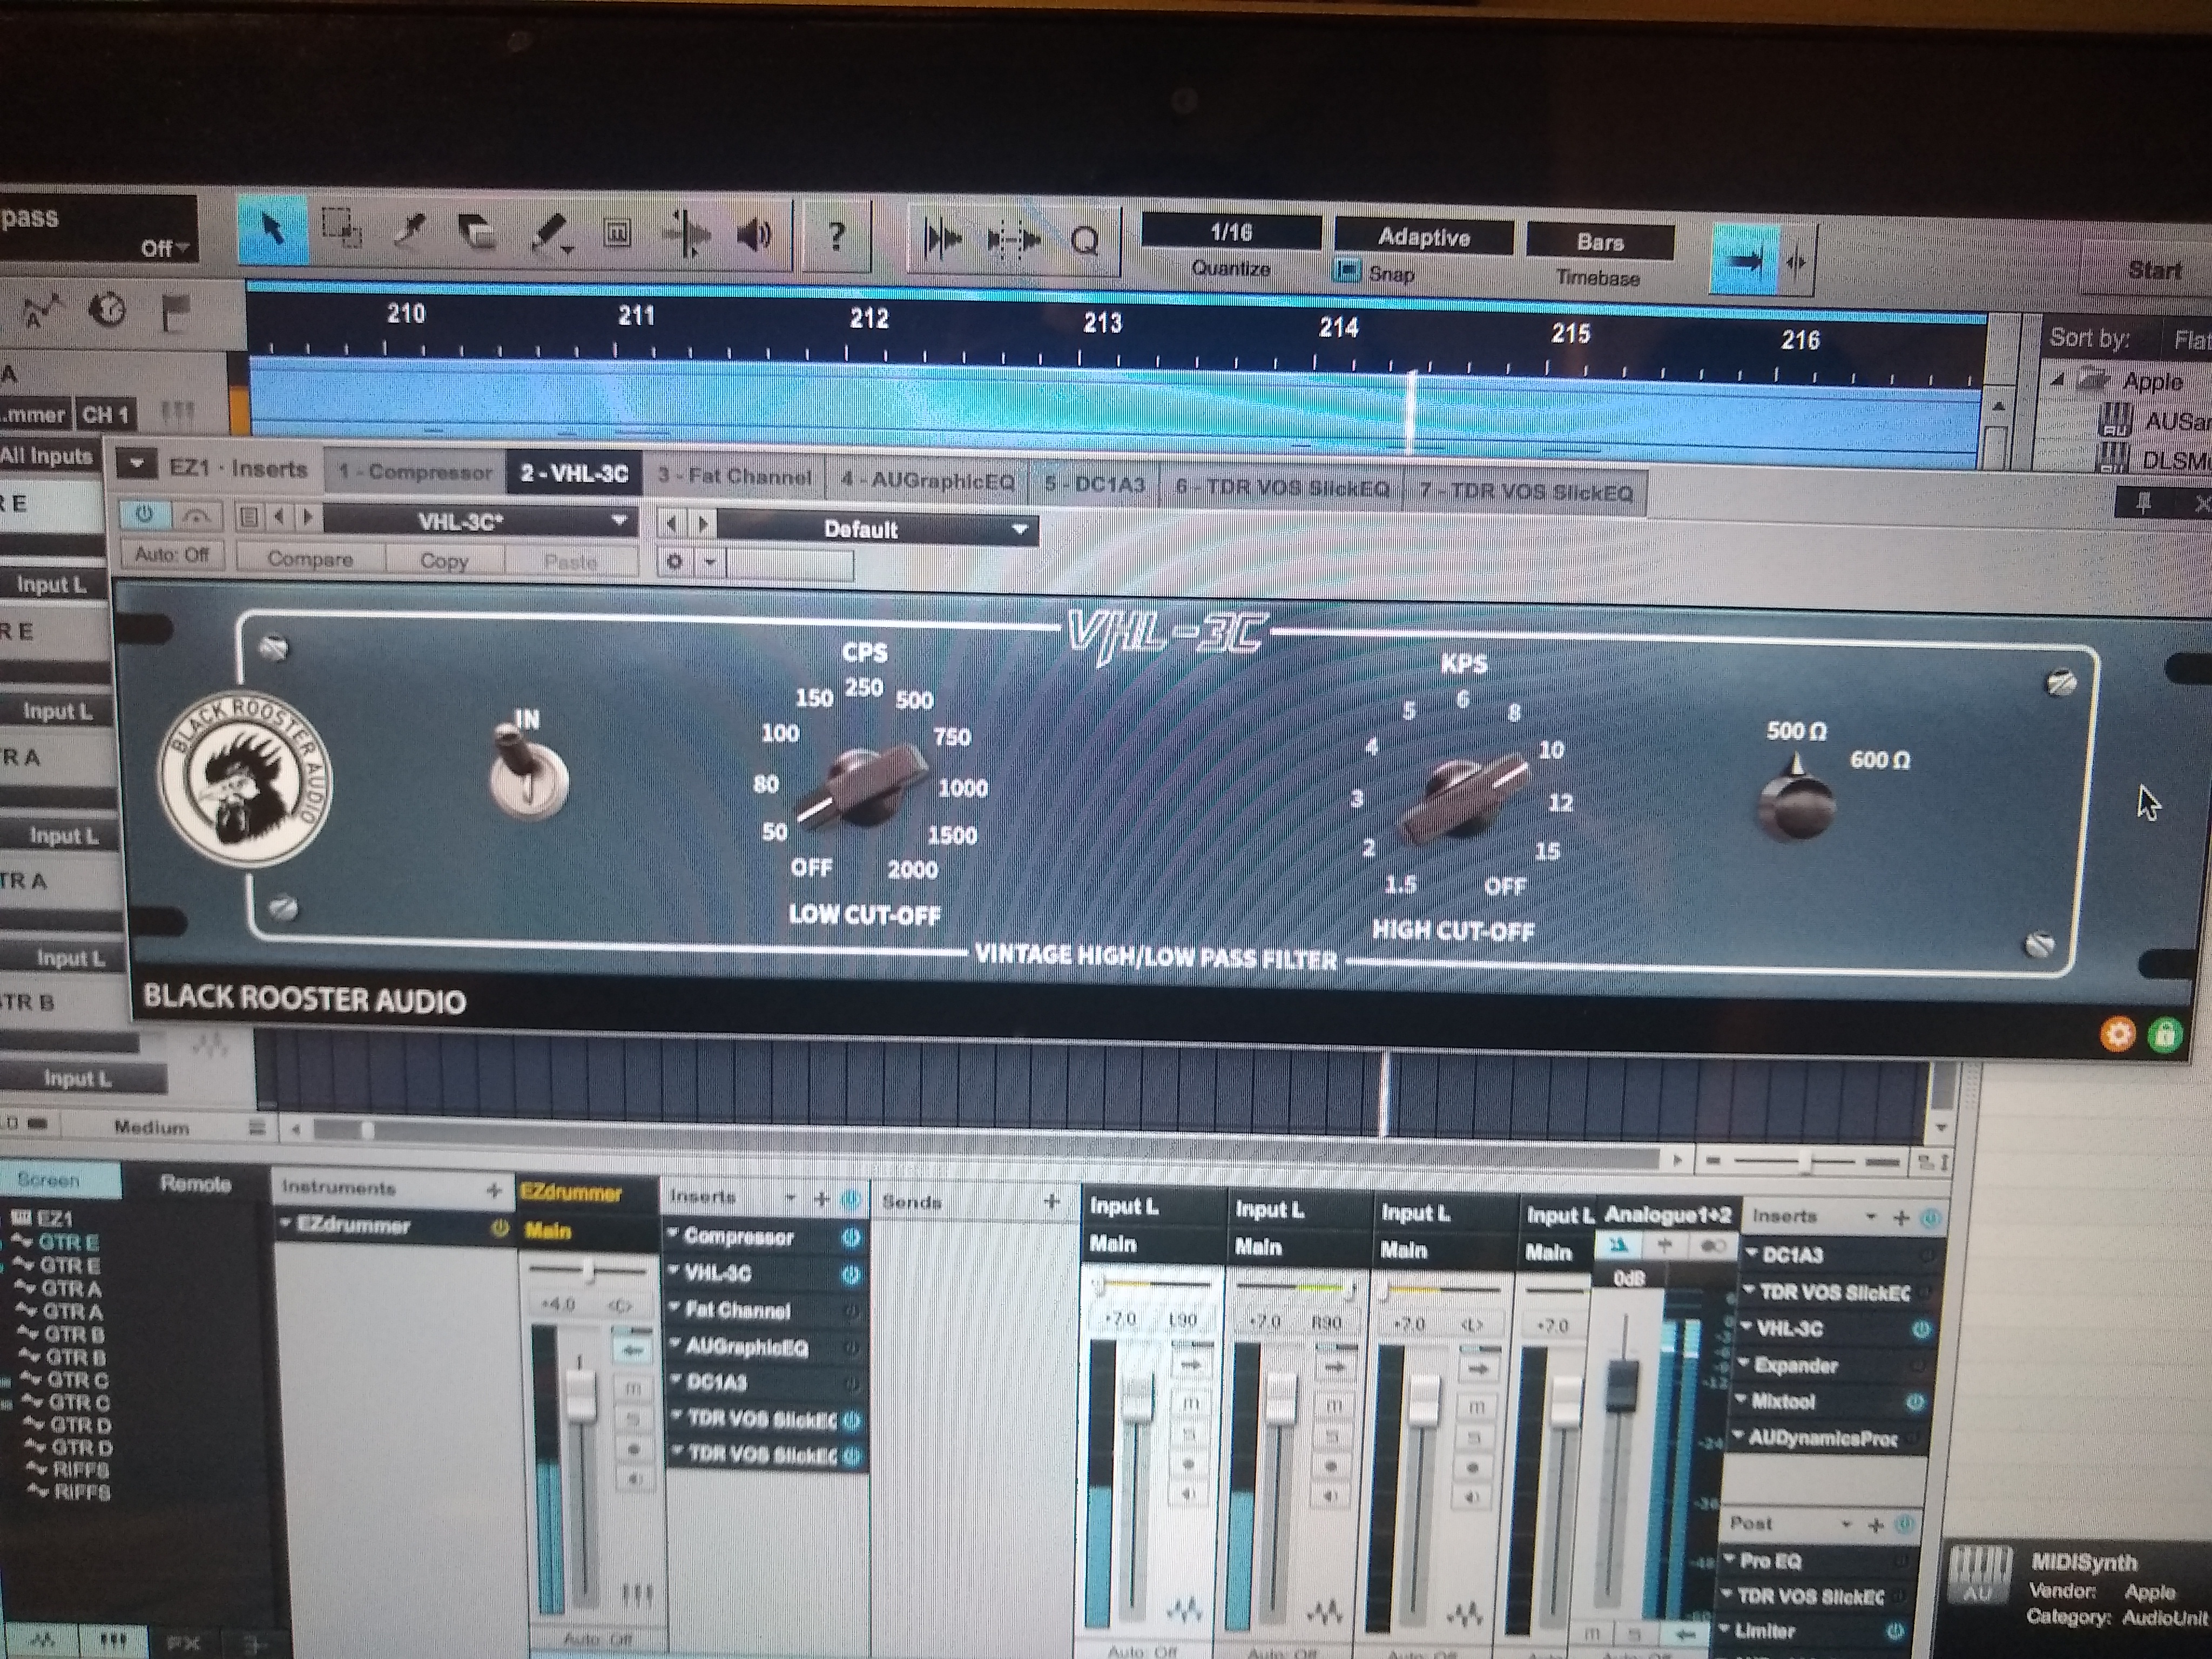The height and width of the screenshot is (1659, 2212).
Task: Open the Remote tab
Action: (195, 1184)
